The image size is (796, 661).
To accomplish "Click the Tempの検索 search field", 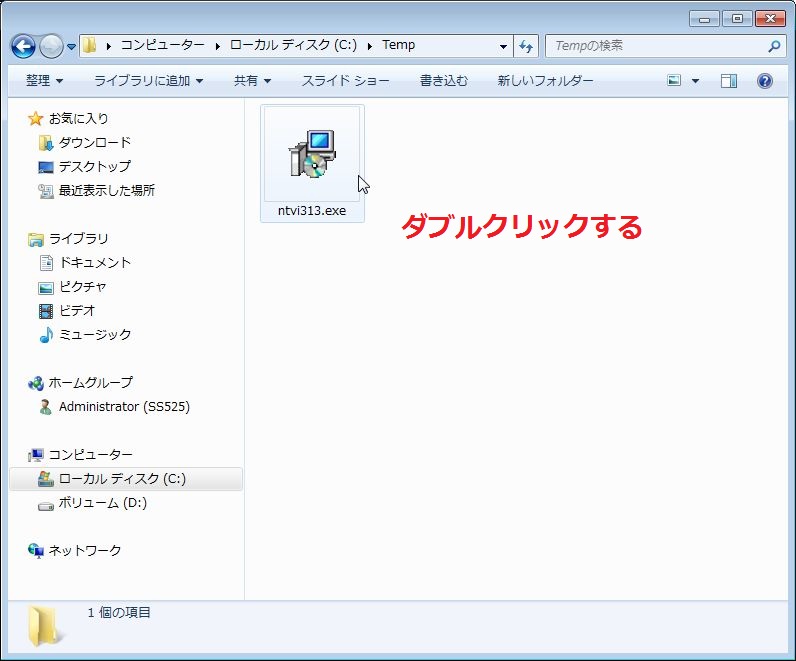I will pos(655,46).
